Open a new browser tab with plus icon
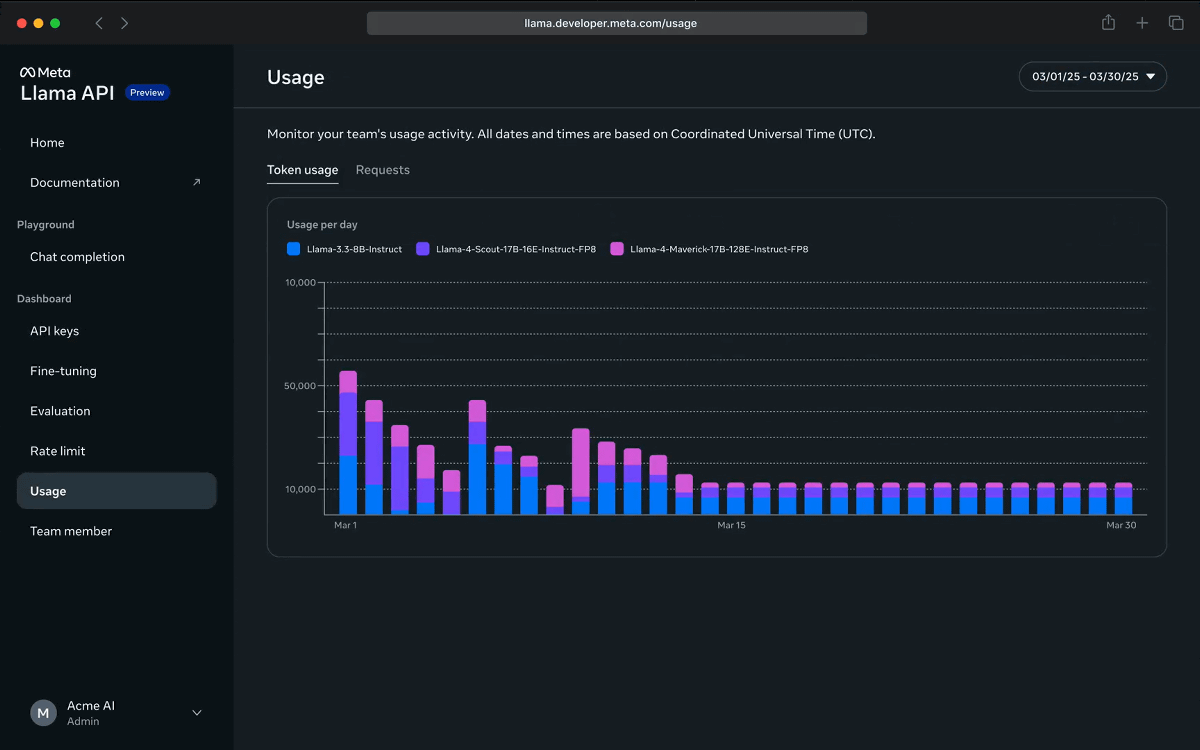 point(1142,23)
